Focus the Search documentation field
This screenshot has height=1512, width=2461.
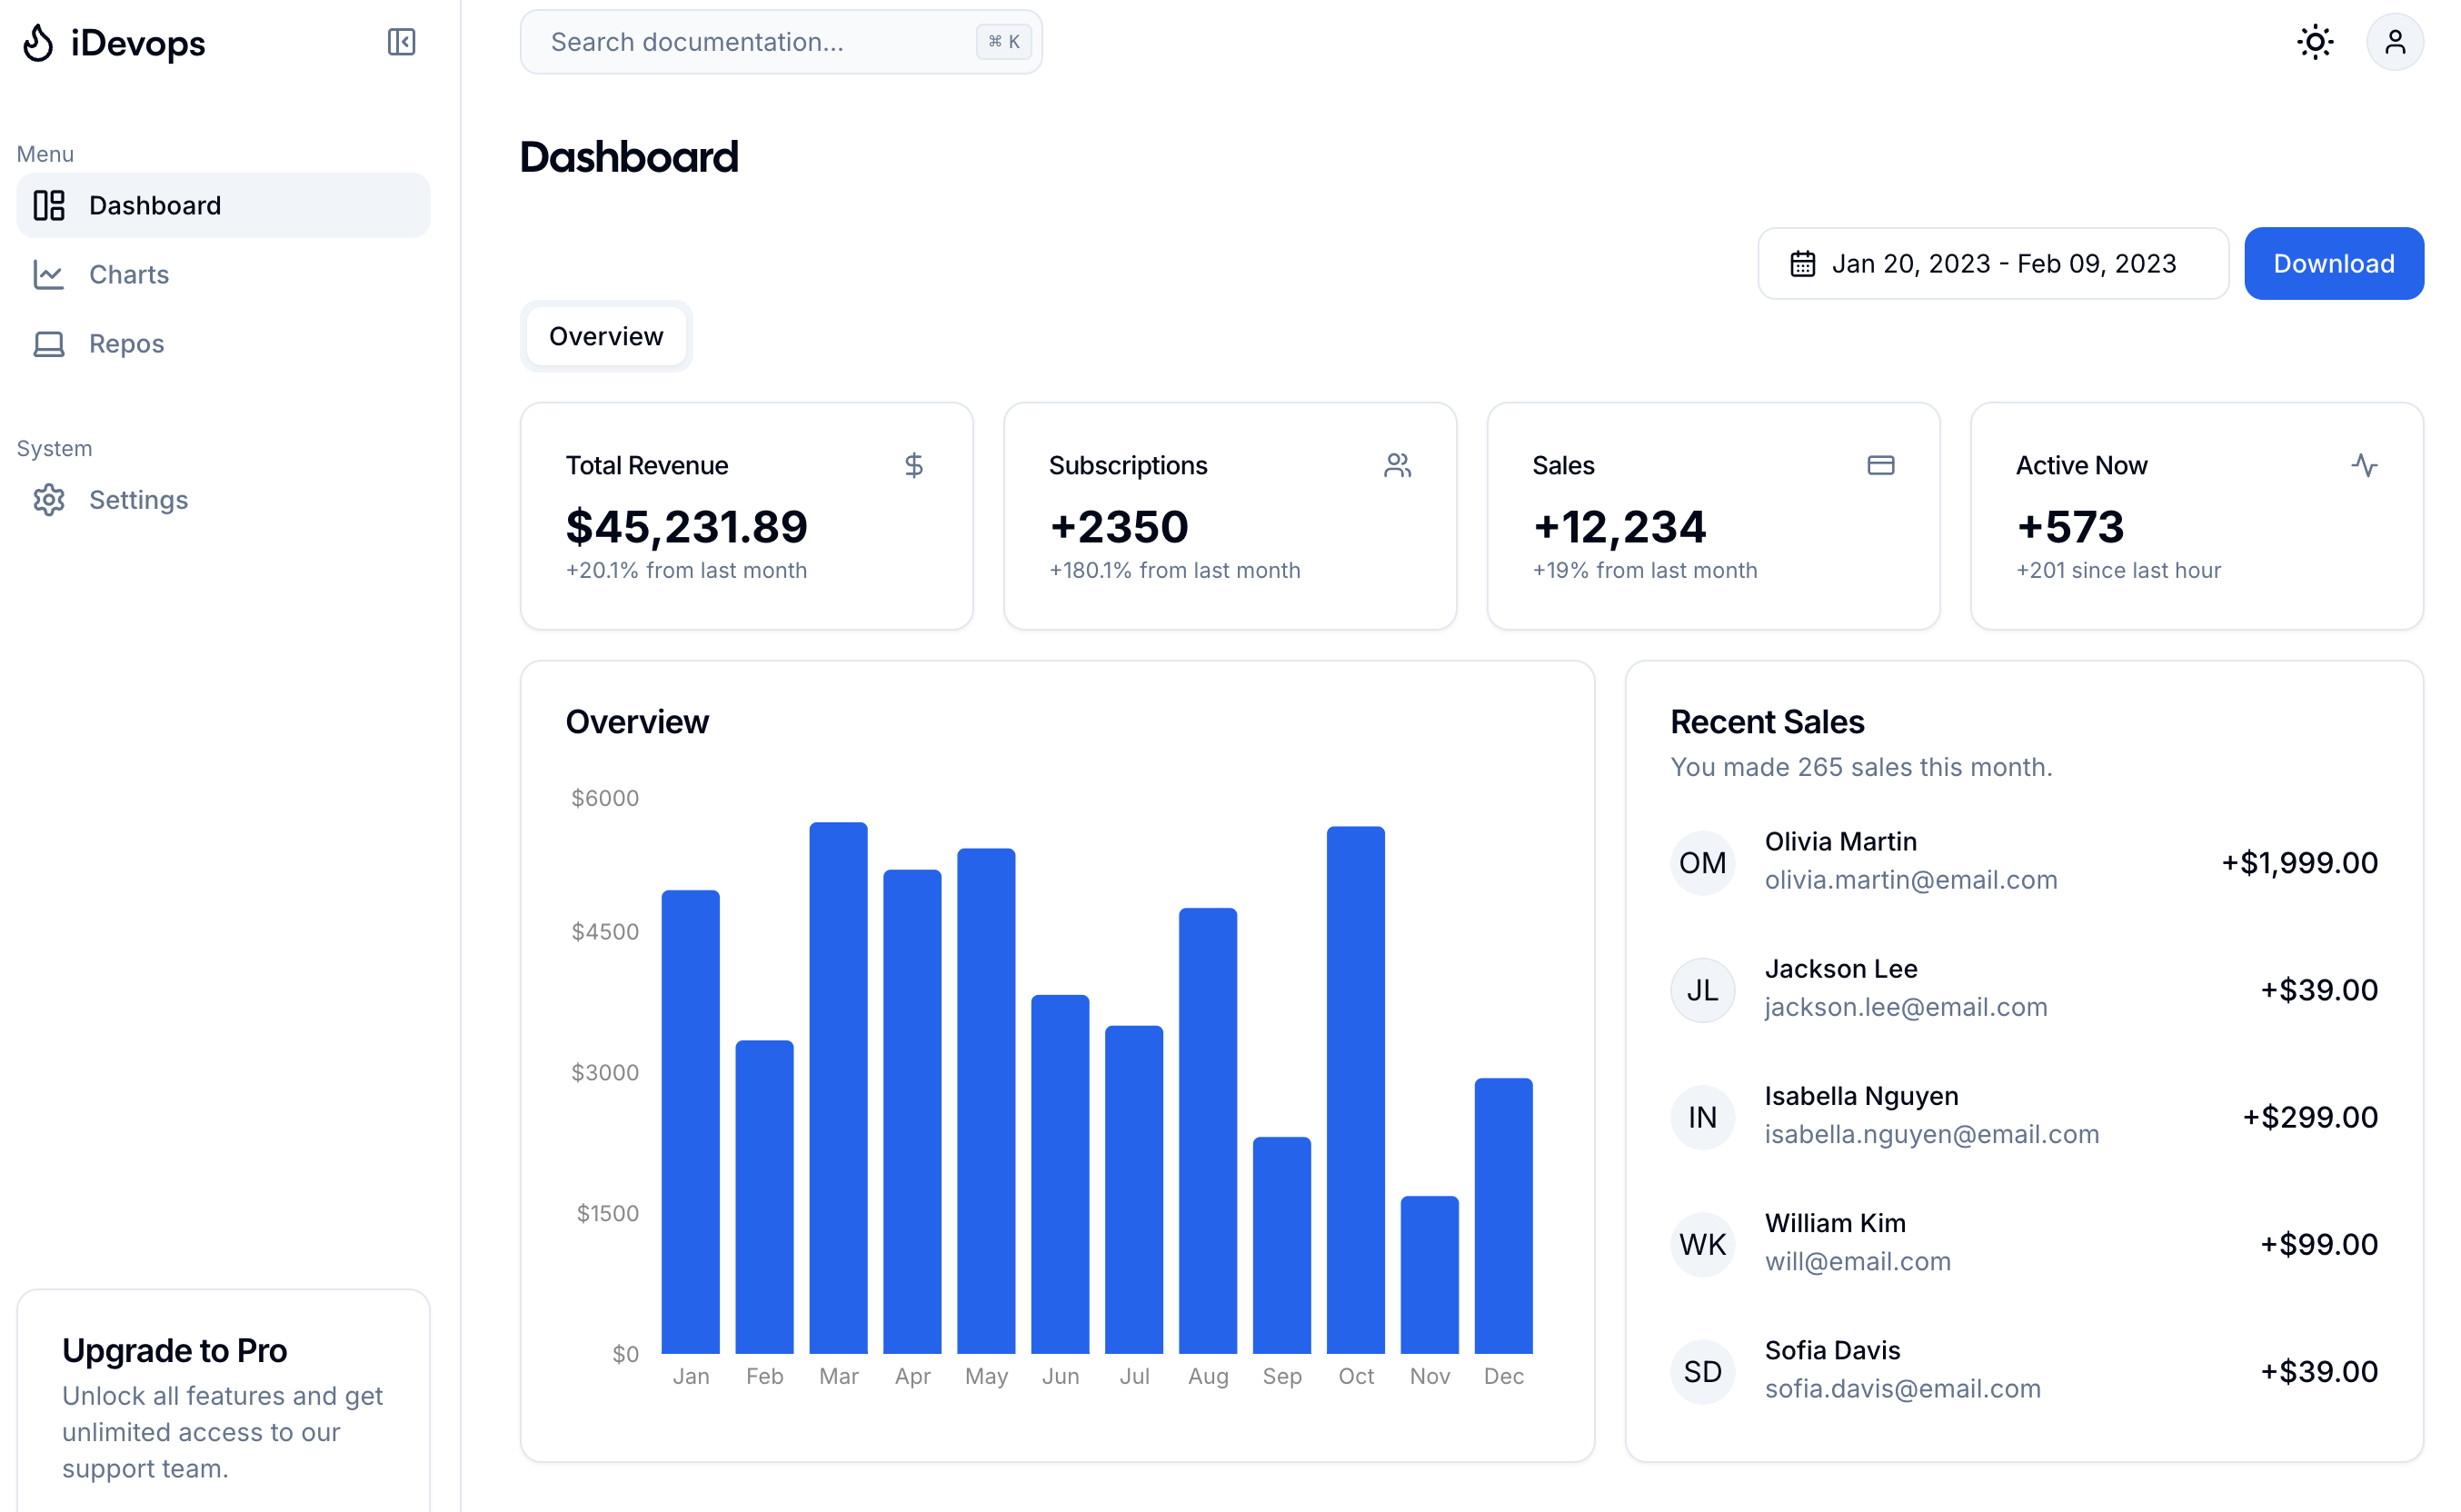click(x=760, y=42)
